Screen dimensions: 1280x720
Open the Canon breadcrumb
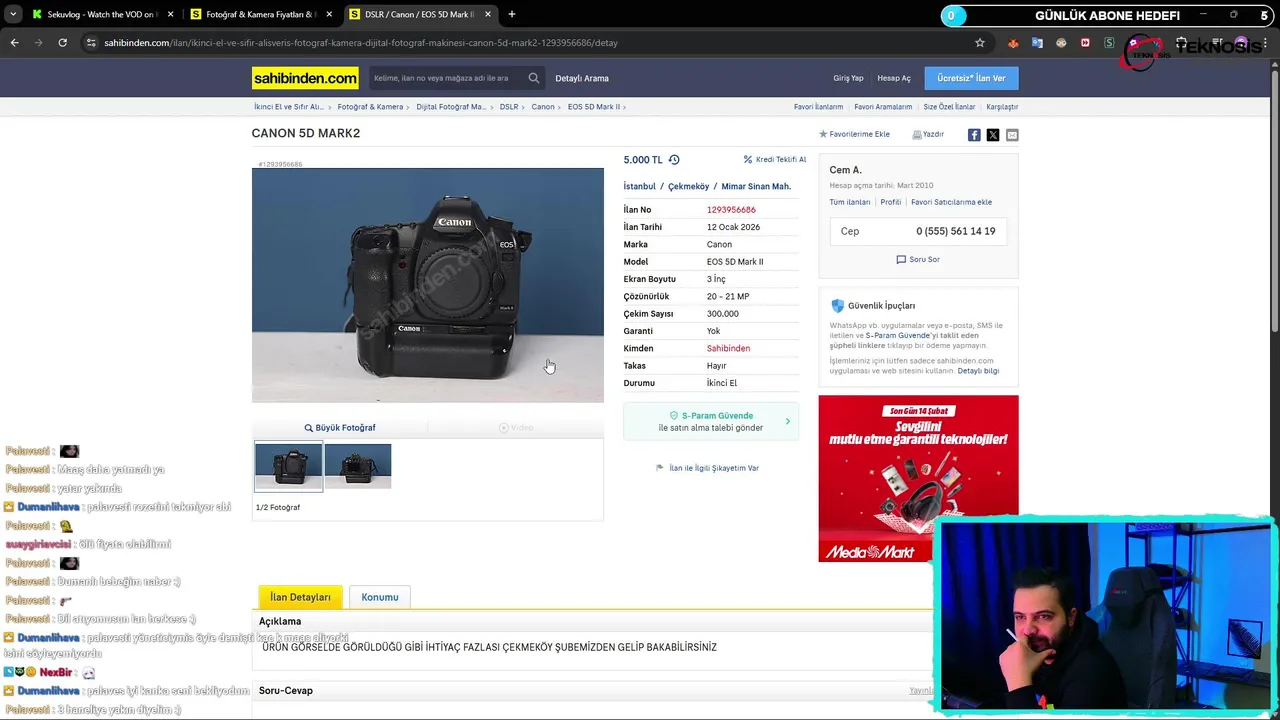pyautogui.click(x=543, y=107)
